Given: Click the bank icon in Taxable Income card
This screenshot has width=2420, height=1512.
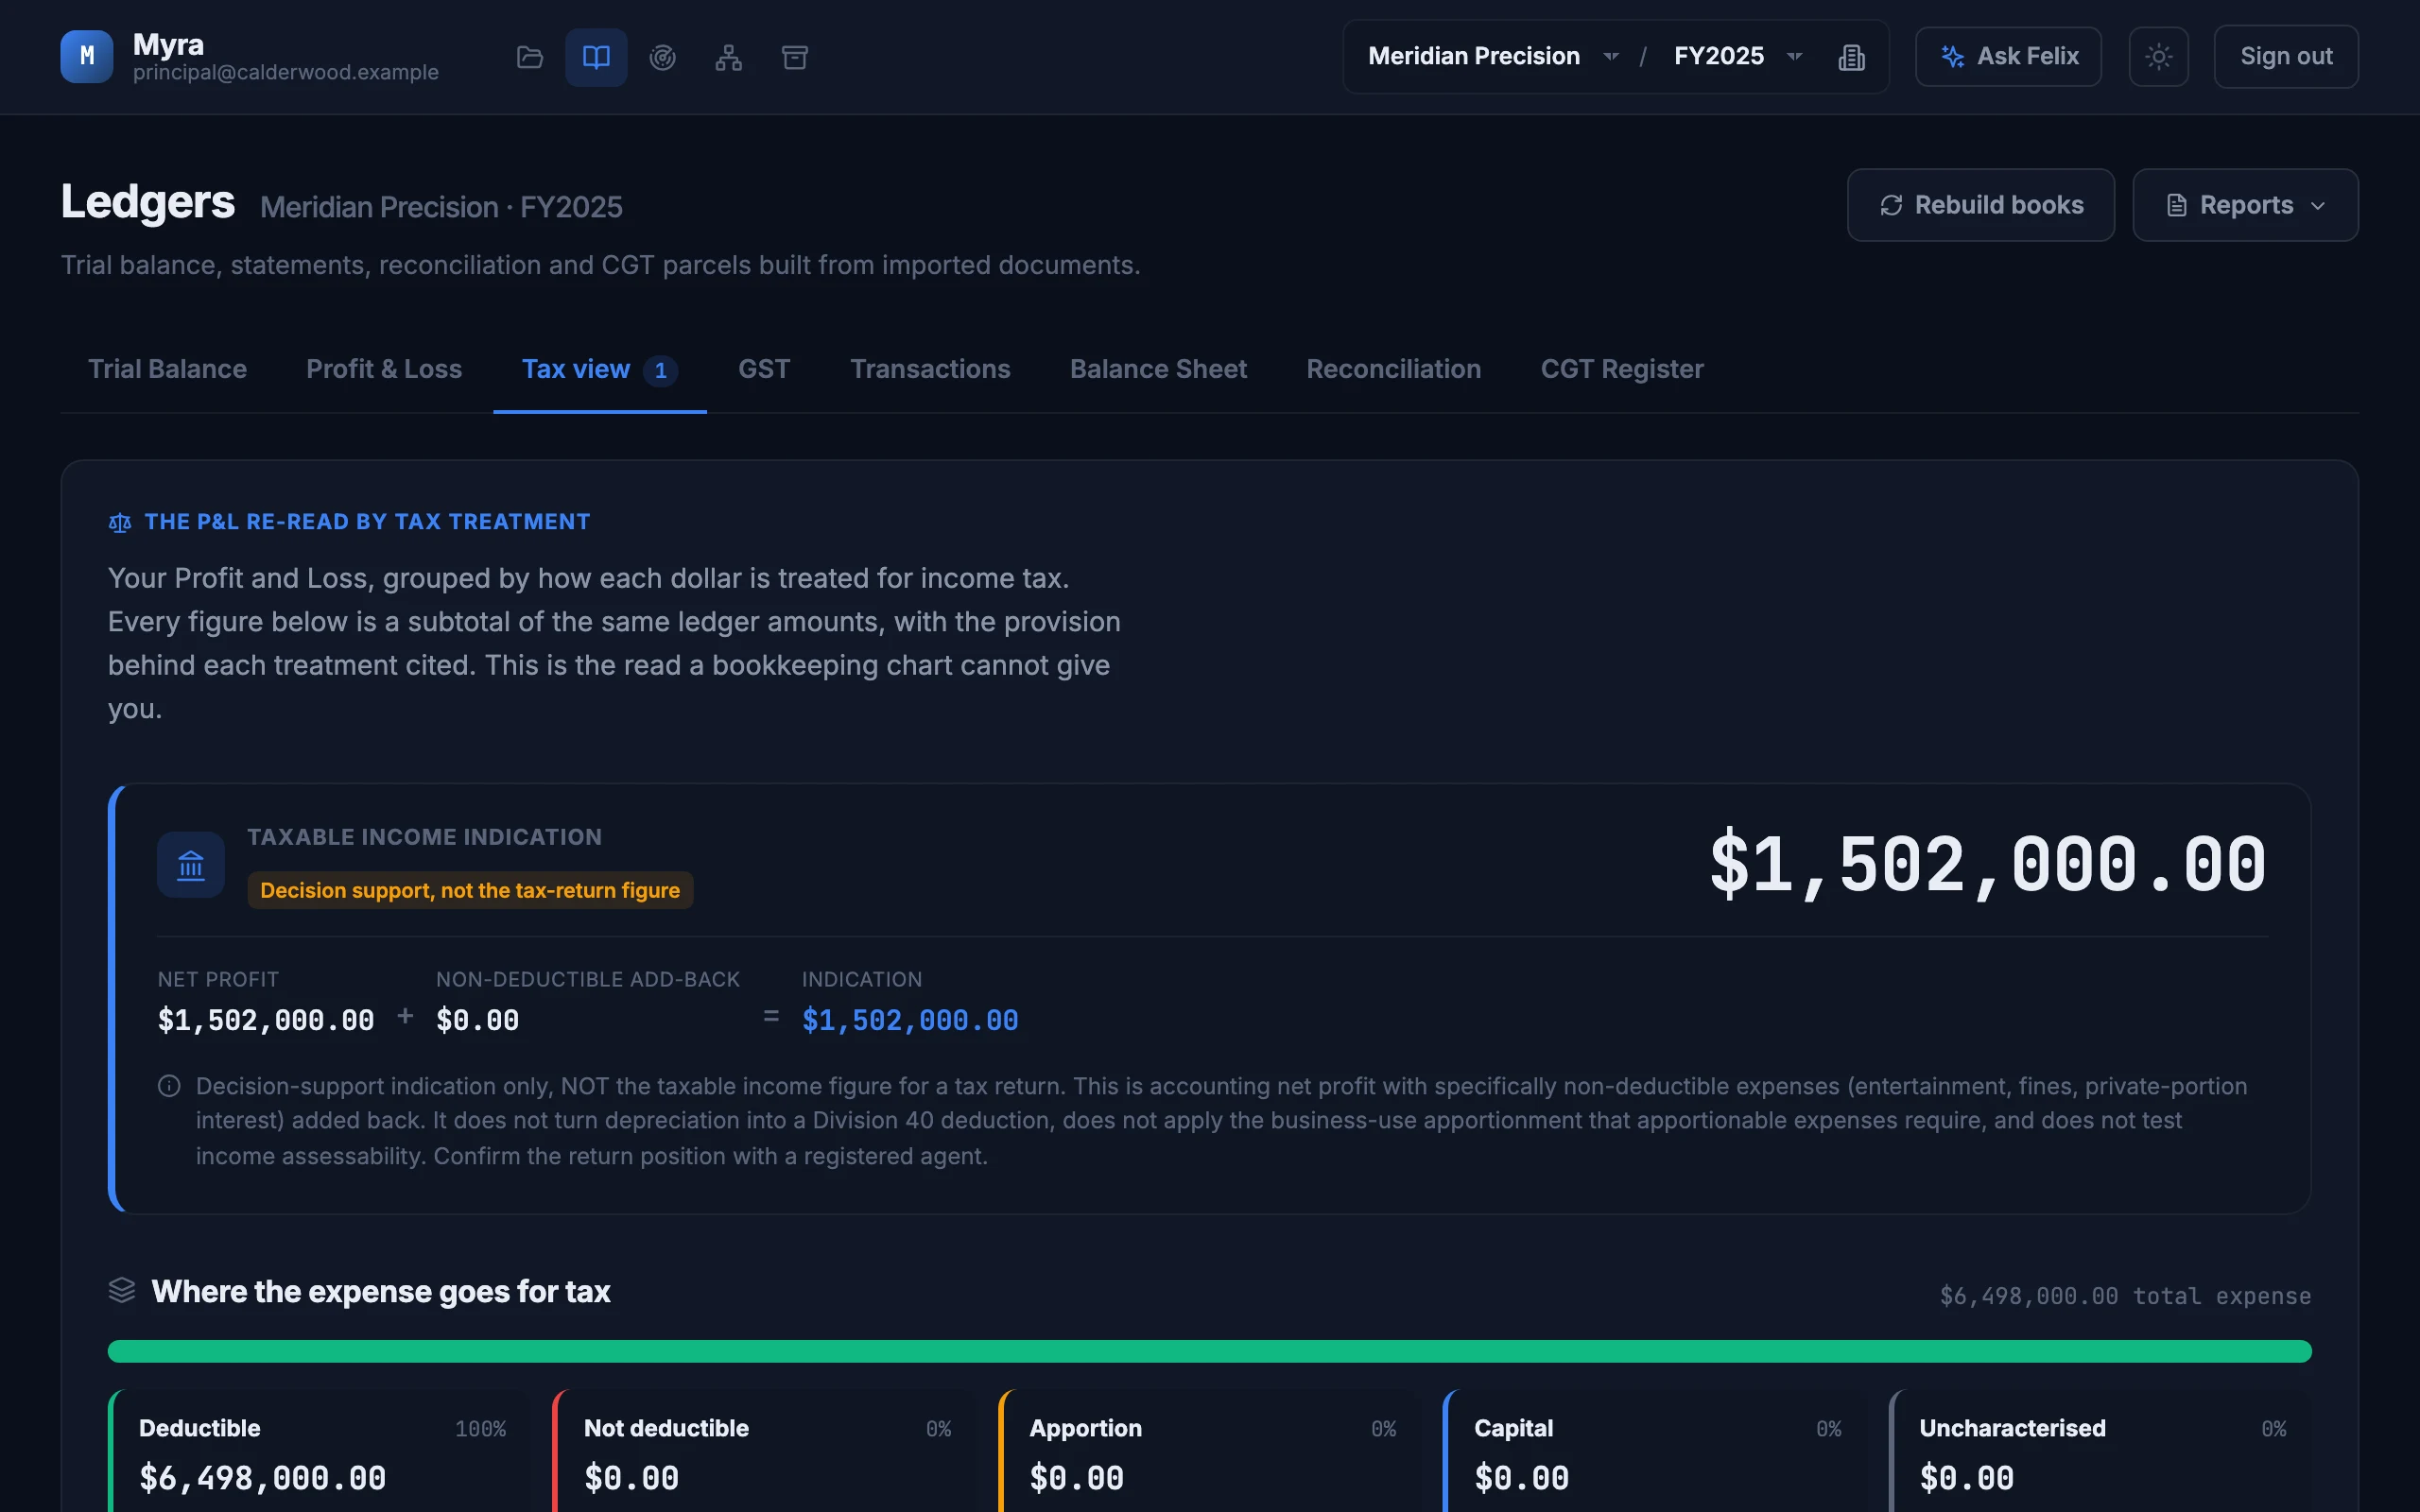Looking at the screenshot, I should tap(191, 865).
